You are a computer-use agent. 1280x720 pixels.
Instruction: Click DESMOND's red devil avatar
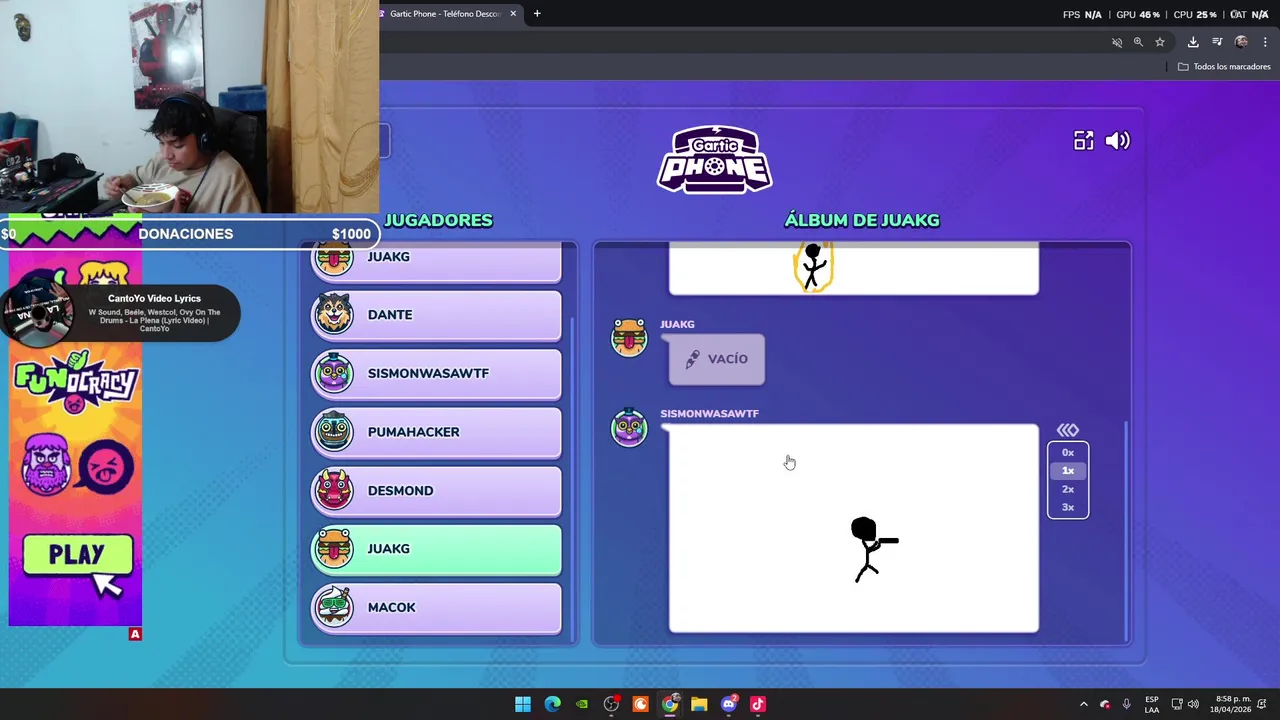pos(333,490)
